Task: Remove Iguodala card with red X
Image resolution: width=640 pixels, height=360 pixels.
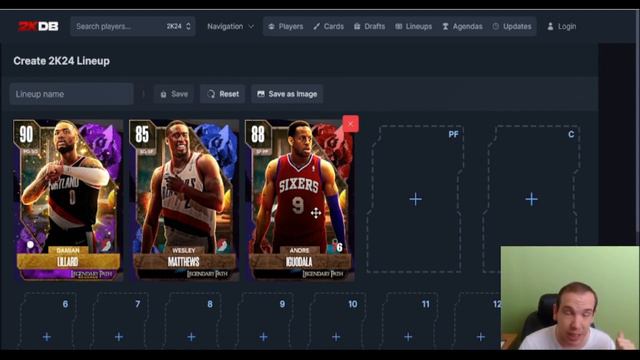Action: 351,124
